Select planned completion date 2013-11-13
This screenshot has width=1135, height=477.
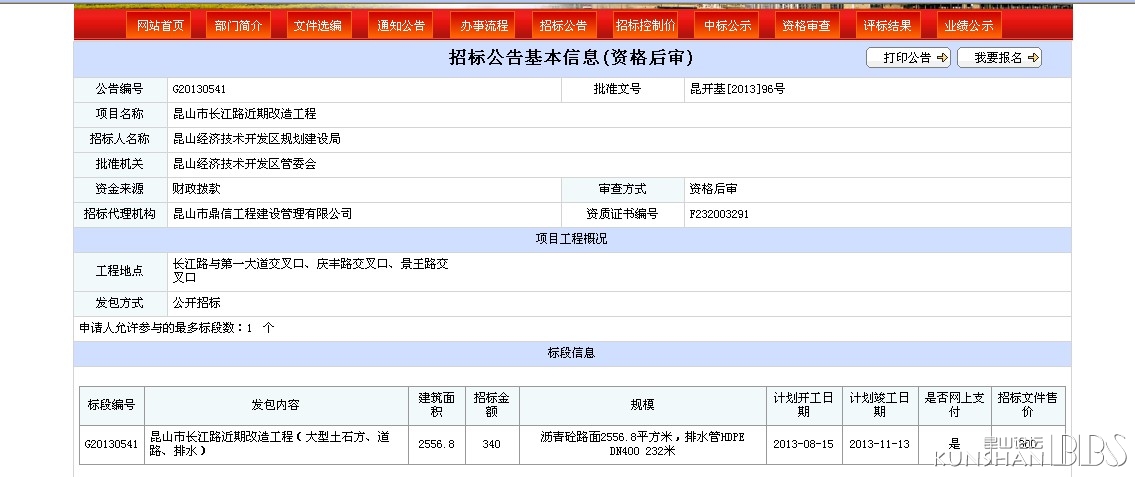[879, 444]
